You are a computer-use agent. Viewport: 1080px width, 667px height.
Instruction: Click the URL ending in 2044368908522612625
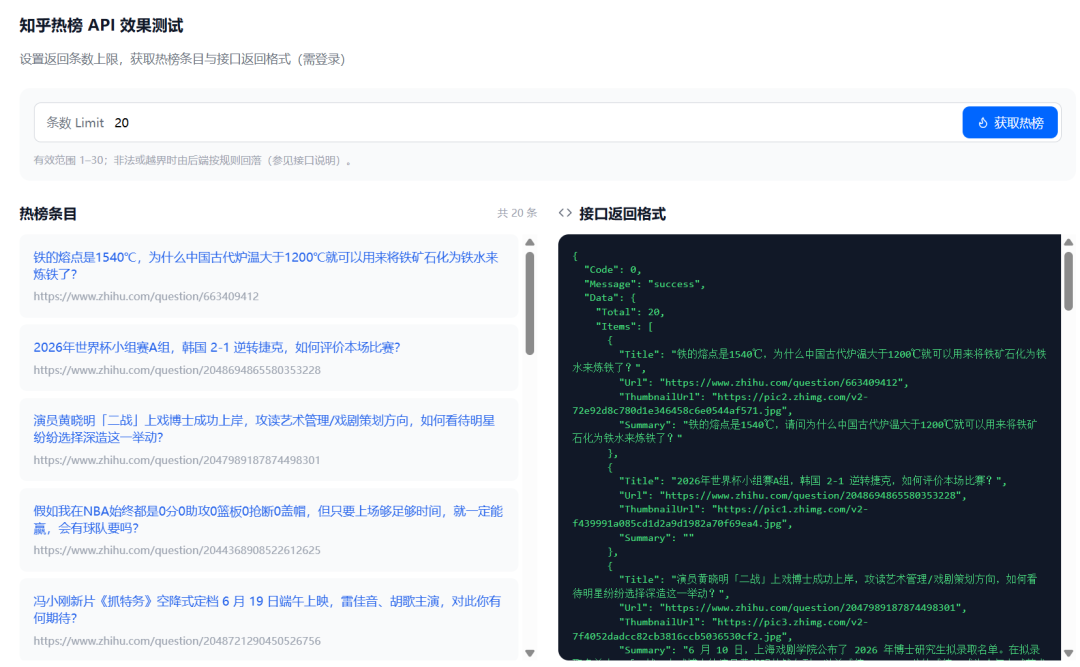coord(177,550)
